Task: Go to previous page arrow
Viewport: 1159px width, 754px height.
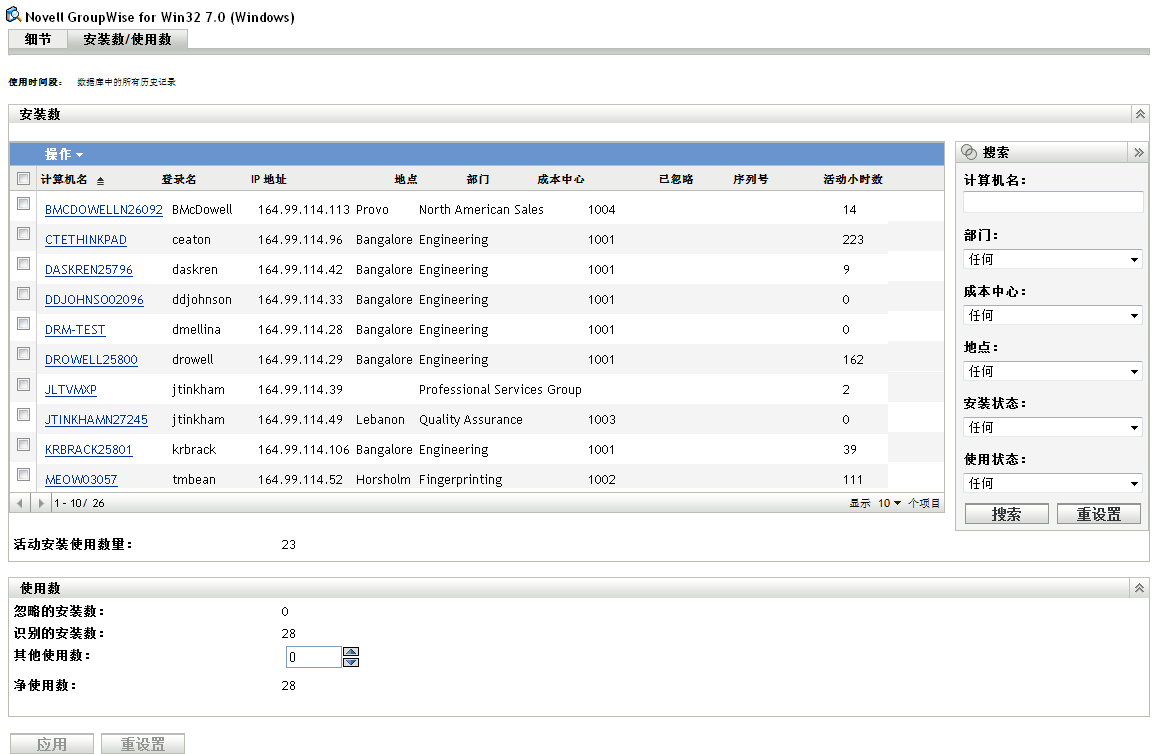Action: pyautogui.click(x=20, y=503)
